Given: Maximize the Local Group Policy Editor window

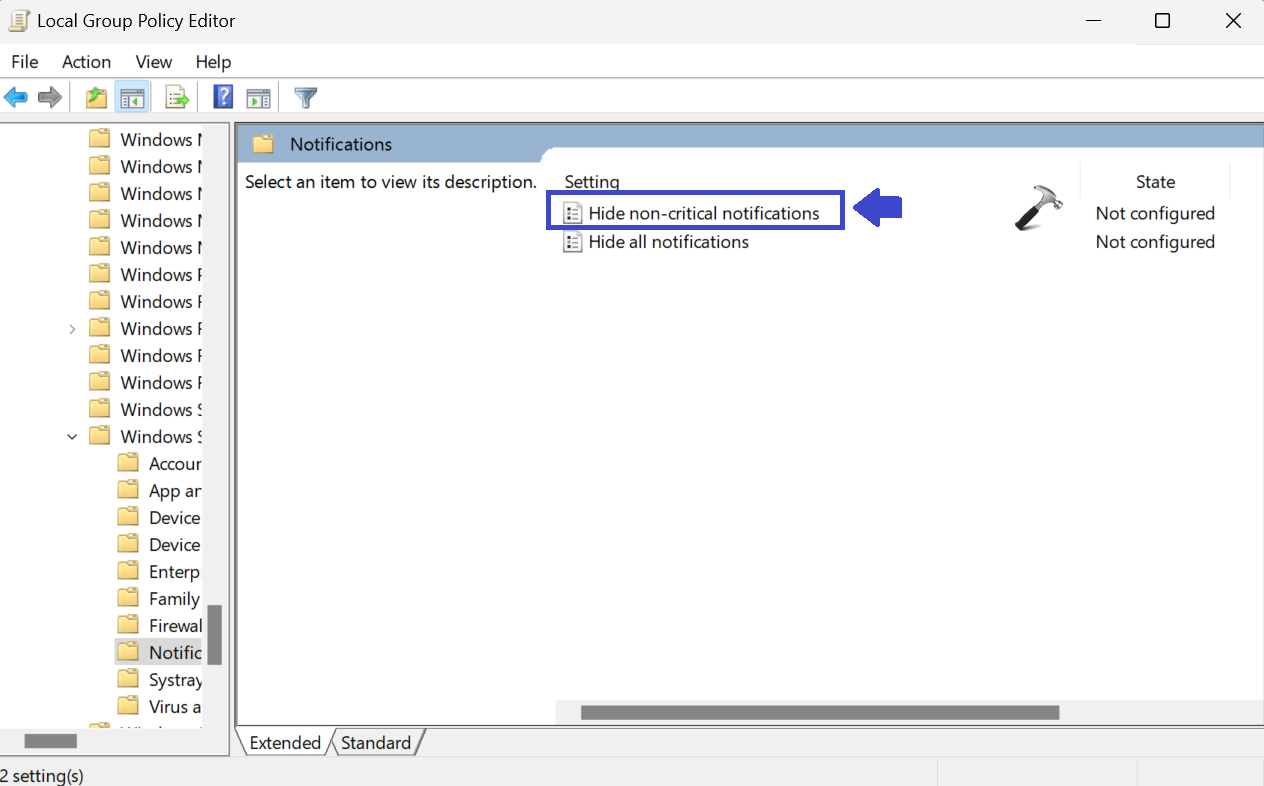Looking at the screenshot, I should (1162, 21).
